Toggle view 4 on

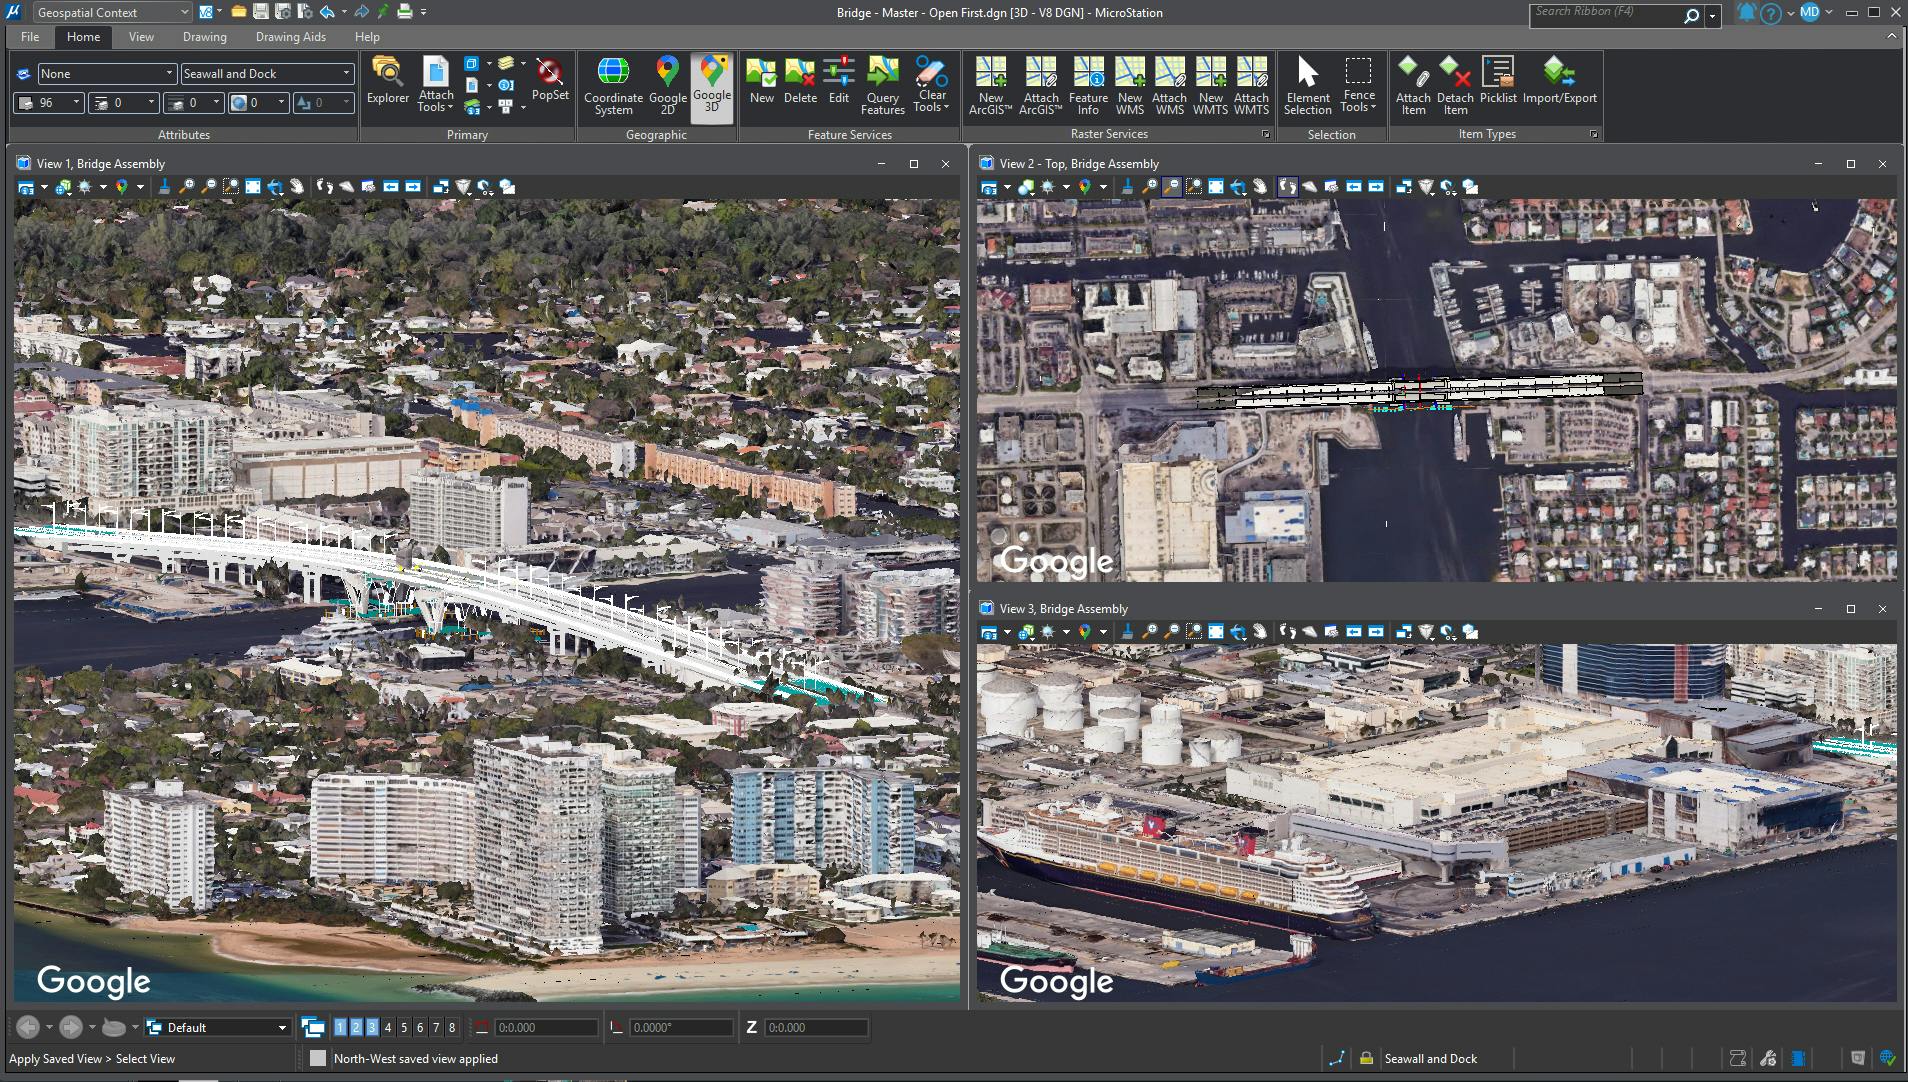388,1027
